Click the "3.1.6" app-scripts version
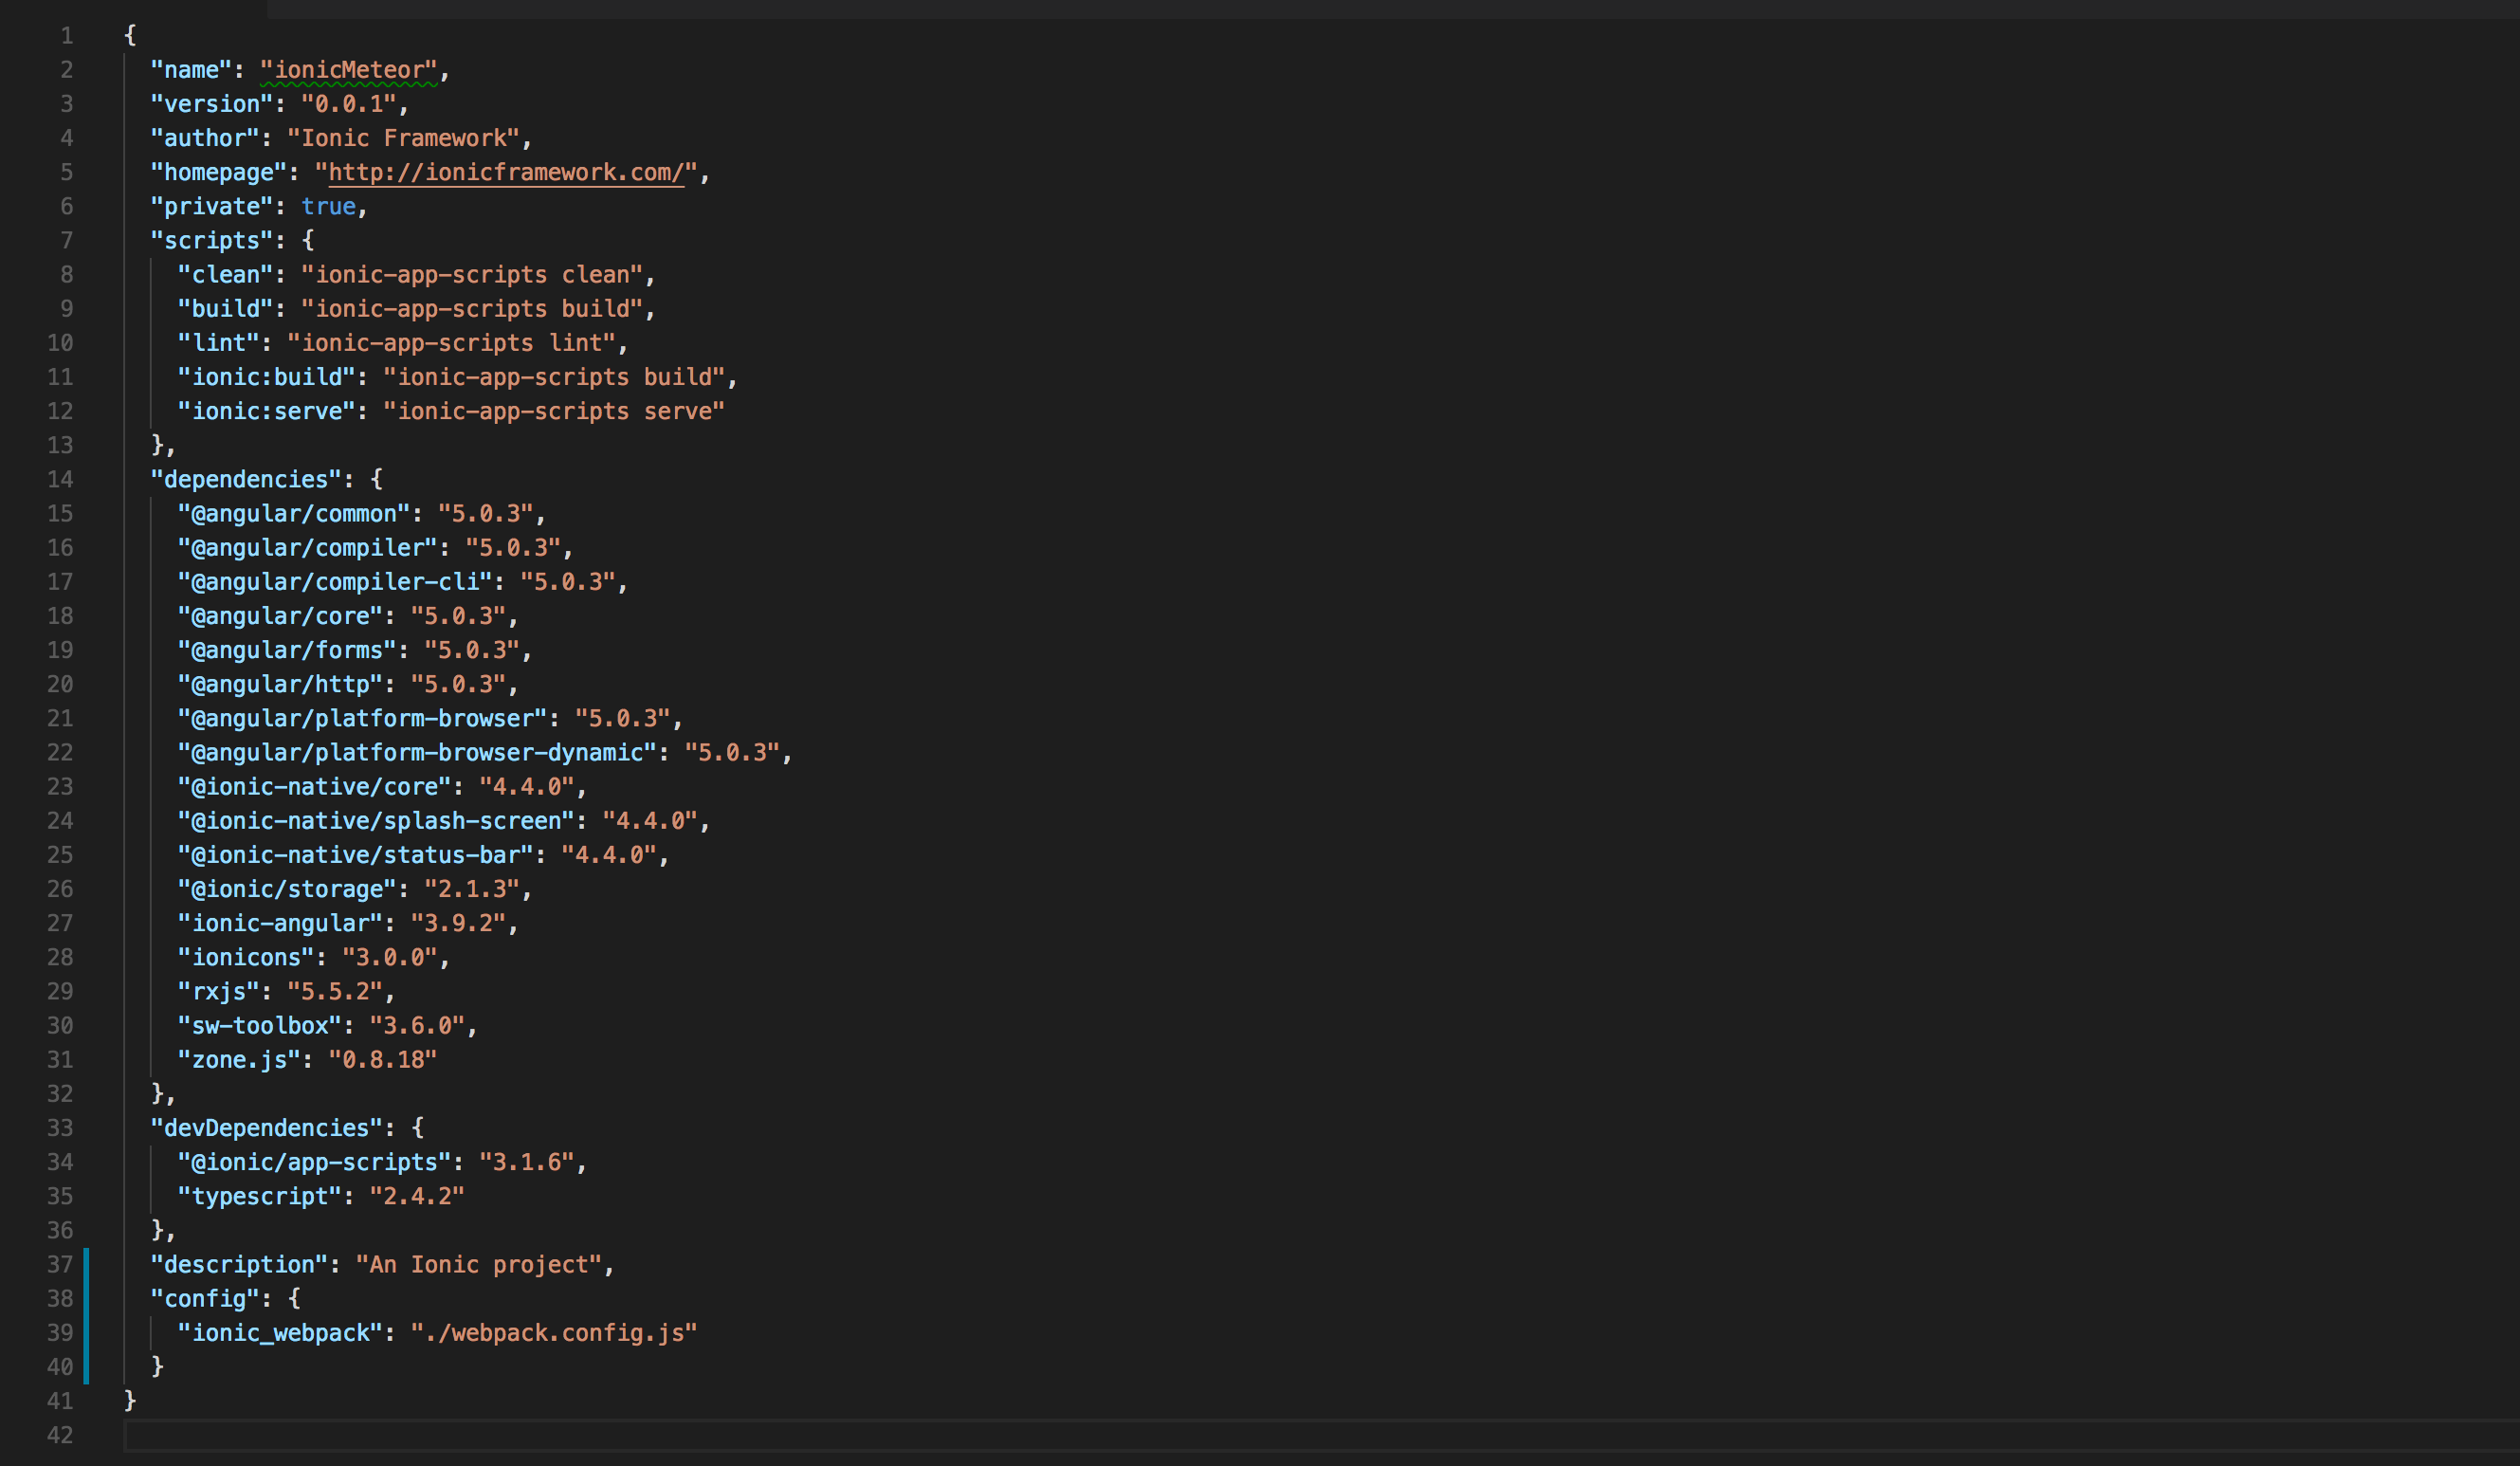This screenshot has width=2520, height=1466. [x=527, y=1162]
